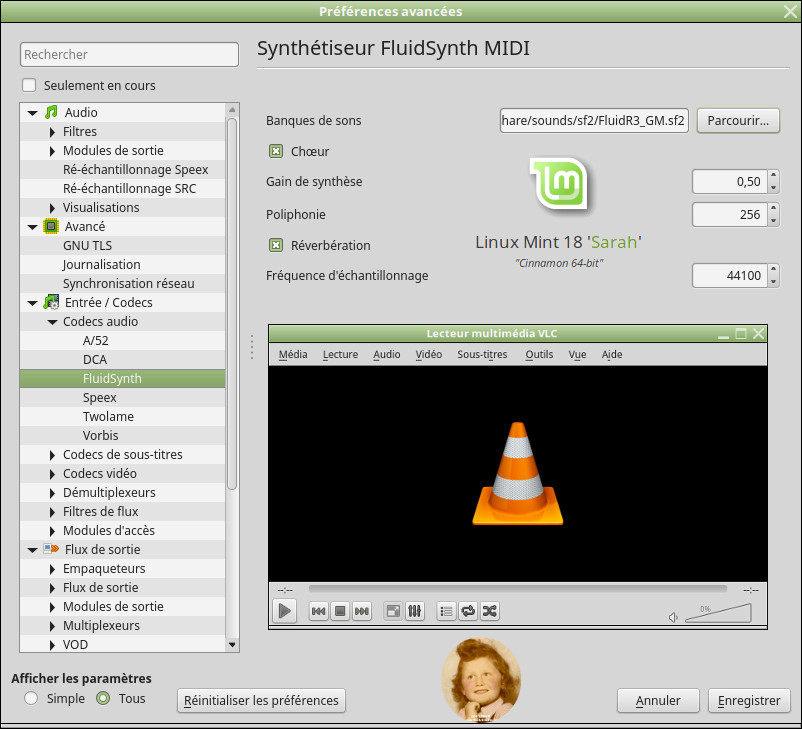This screenshot has width=802, height=729.
Task: Expand the Visualisations node
Action: [x=52, y=208]
